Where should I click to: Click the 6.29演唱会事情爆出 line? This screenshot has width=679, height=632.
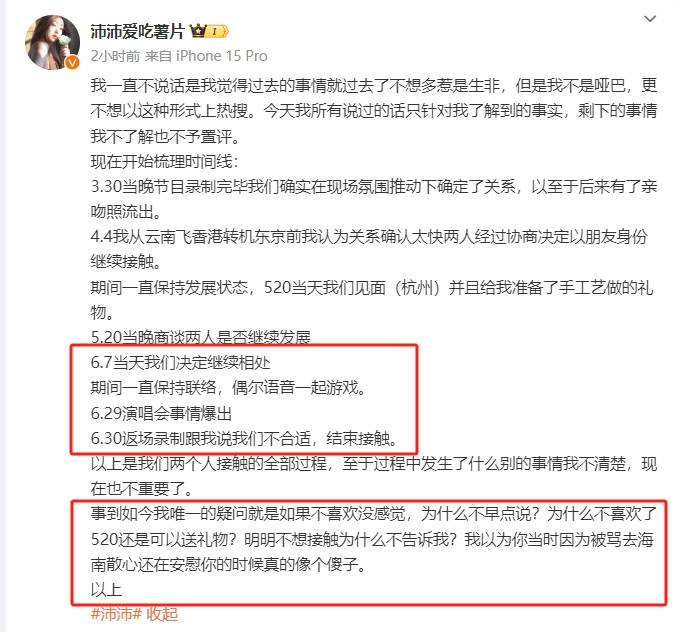[x=161, y=413]
